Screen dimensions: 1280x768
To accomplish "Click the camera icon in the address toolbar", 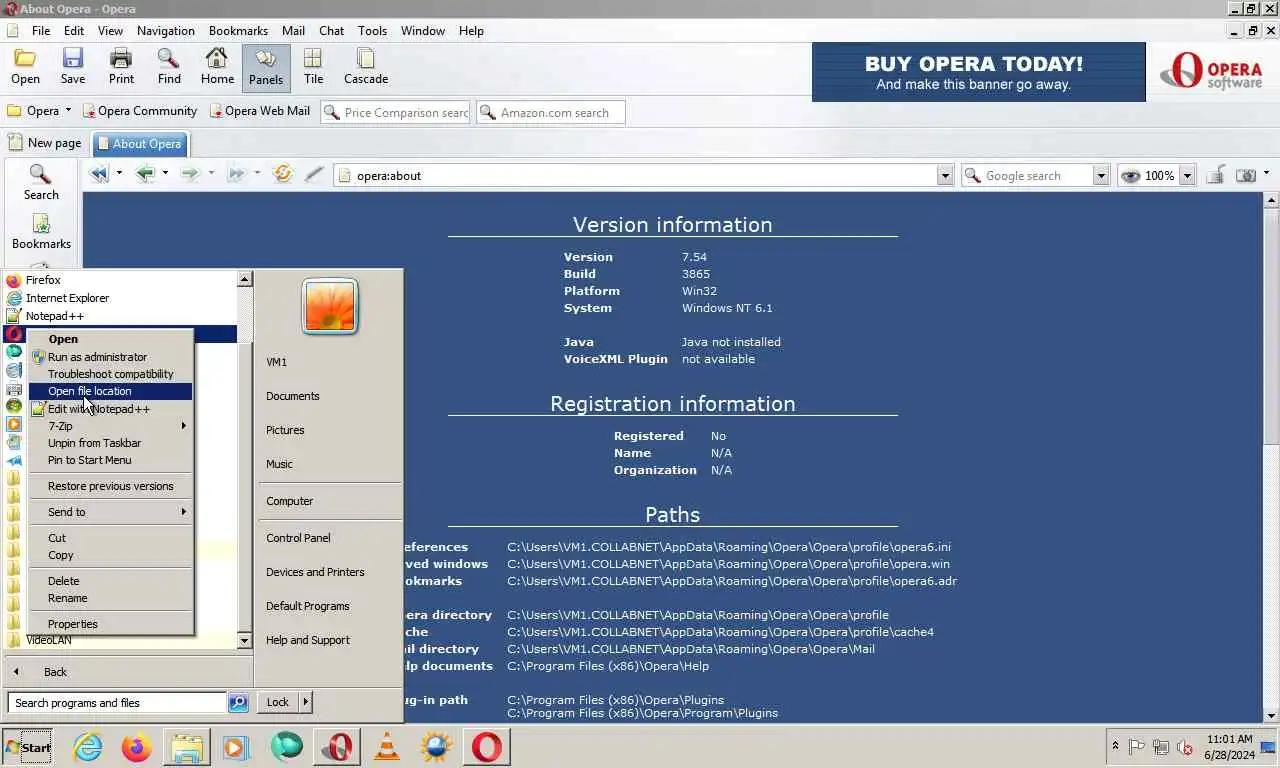I will point(1246,175).
